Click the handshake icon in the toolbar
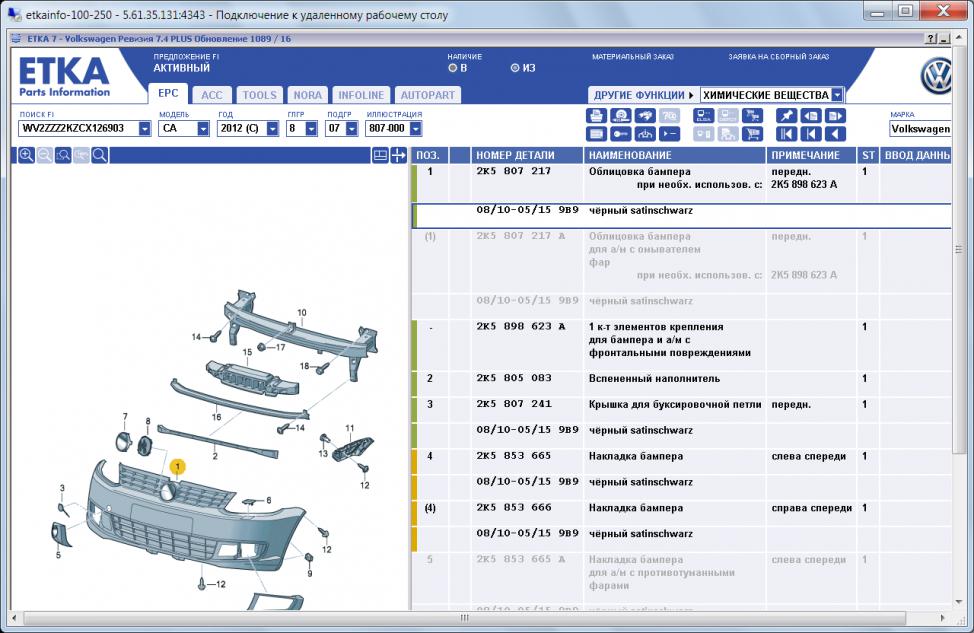The image size is (974, 633). coord(645,116)
